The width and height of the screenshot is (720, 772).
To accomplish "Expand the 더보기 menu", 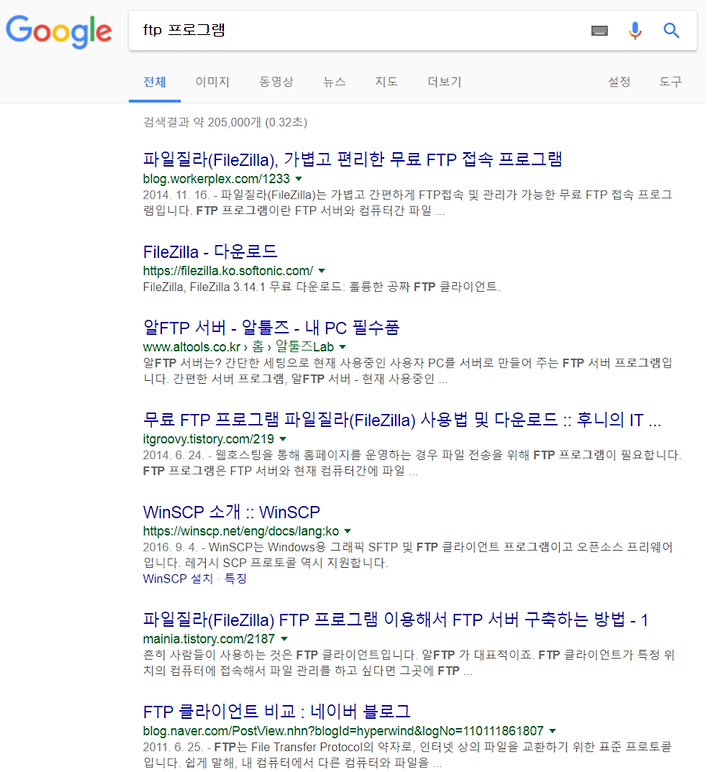I will tap(444, 82).
